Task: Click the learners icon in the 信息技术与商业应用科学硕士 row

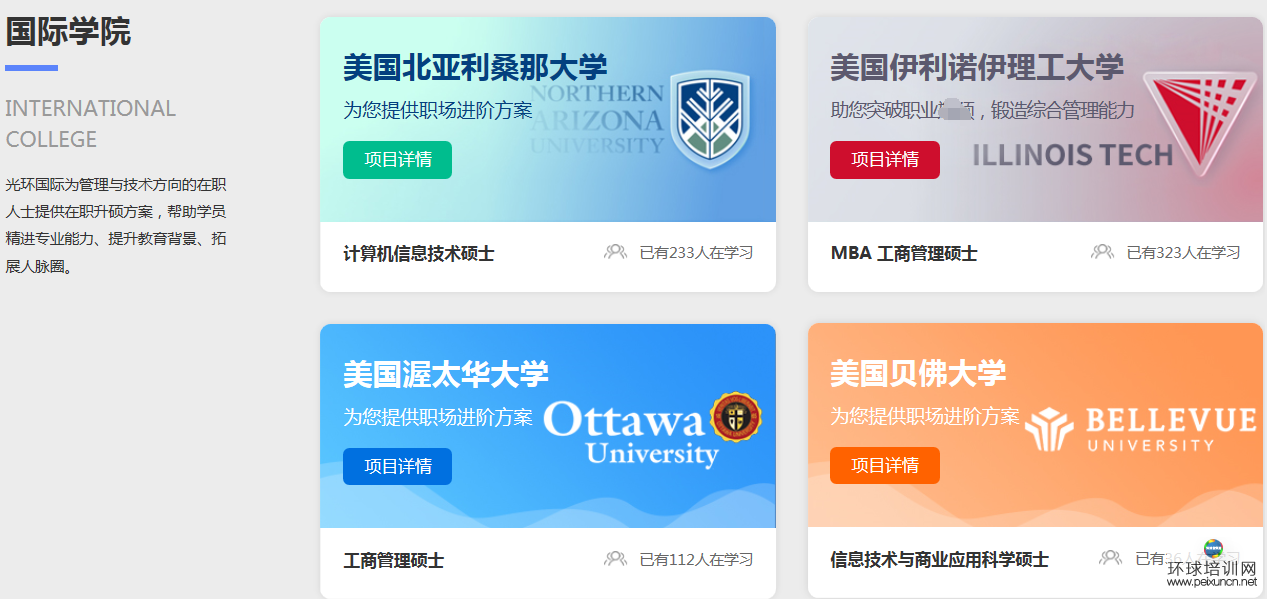Action: tap(1111, 558)
